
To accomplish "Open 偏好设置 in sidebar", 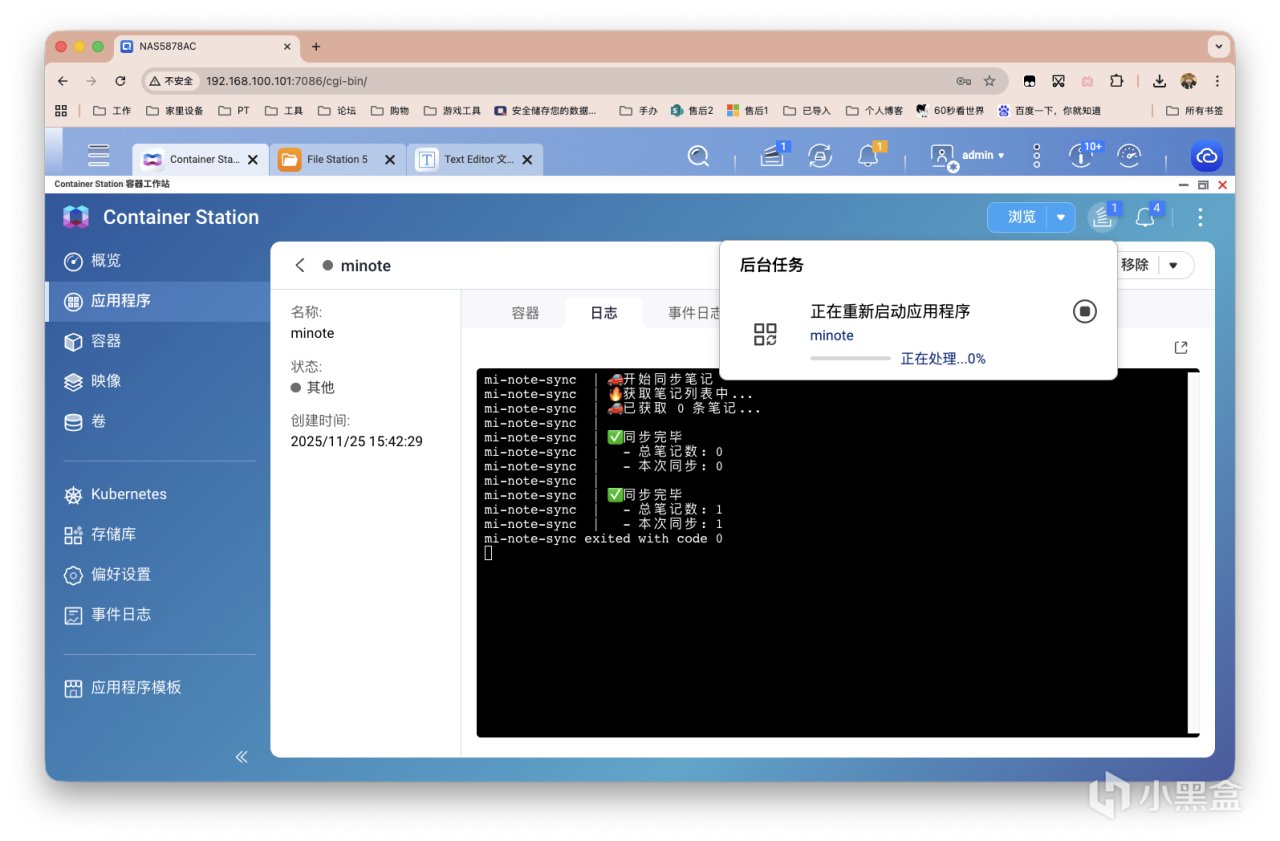I will tap(158, 574).
